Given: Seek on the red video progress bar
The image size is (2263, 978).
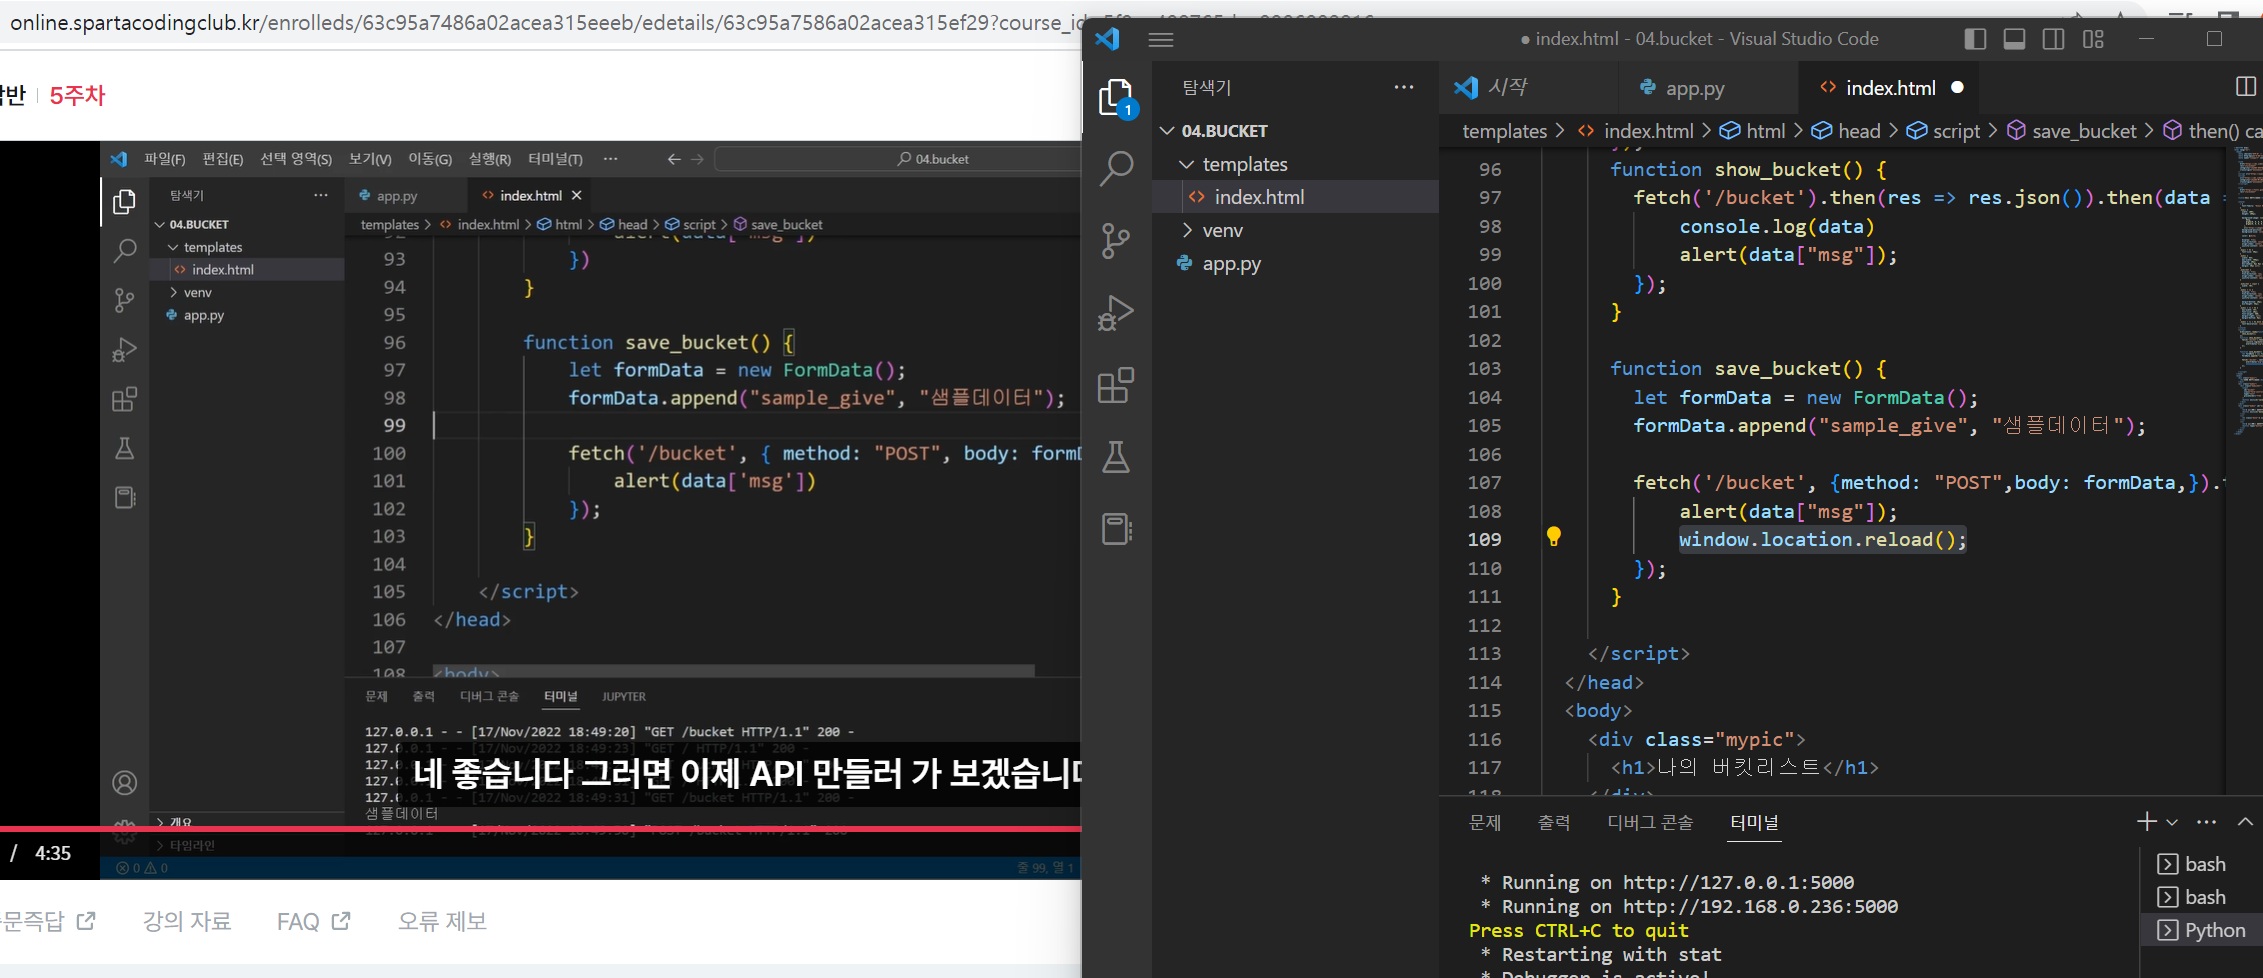Looking at the screenshot, I should pos(540,828).
